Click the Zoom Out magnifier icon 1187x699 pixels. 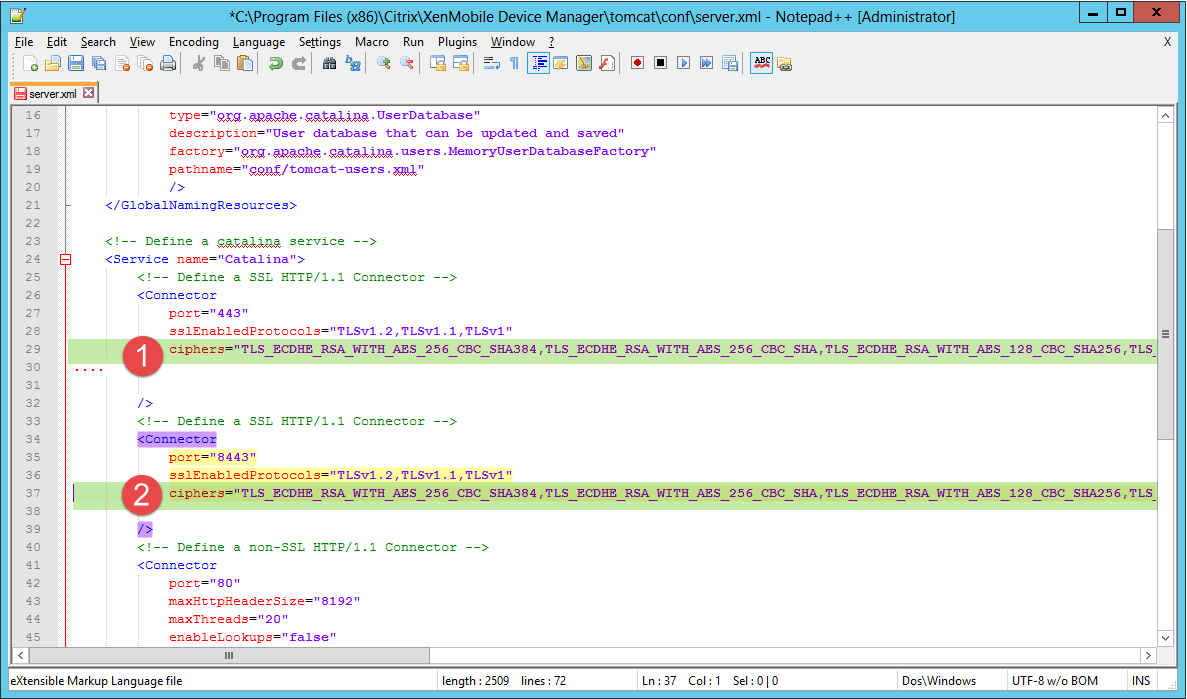point(407,64)
